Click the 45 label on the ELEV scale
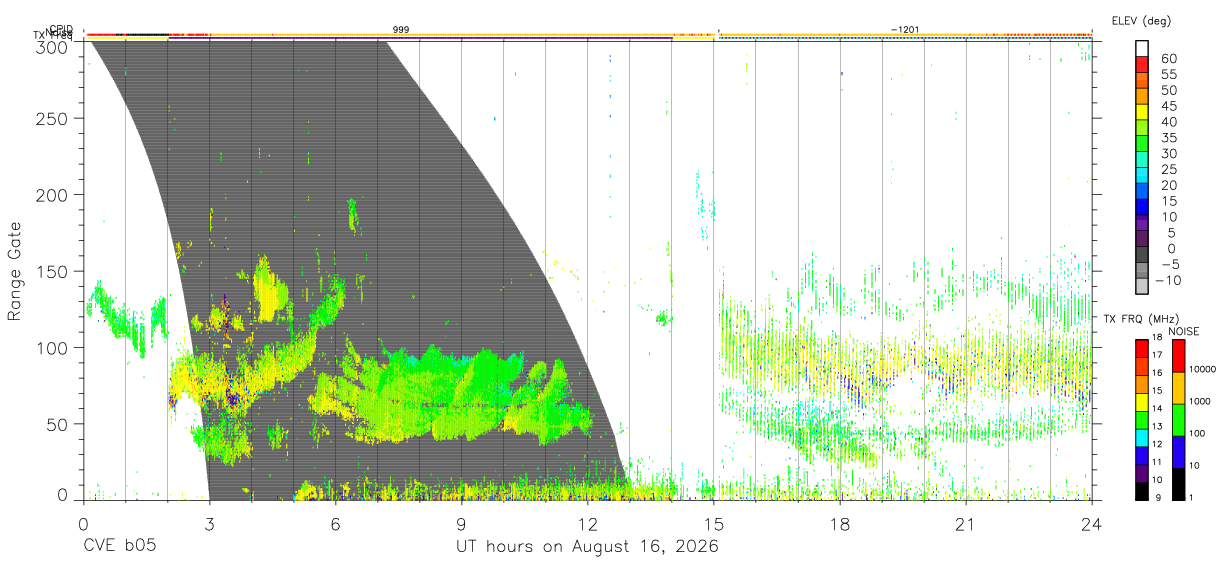Viewport: 1228px width, 567px height. pos(1168,106)
